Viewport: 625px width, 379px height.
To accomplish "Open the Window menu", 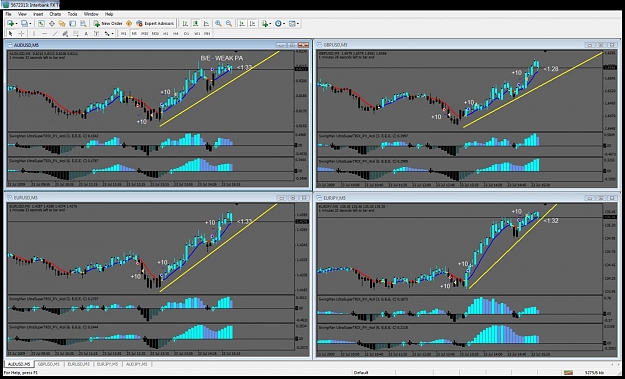I will (x=91, y=14).
